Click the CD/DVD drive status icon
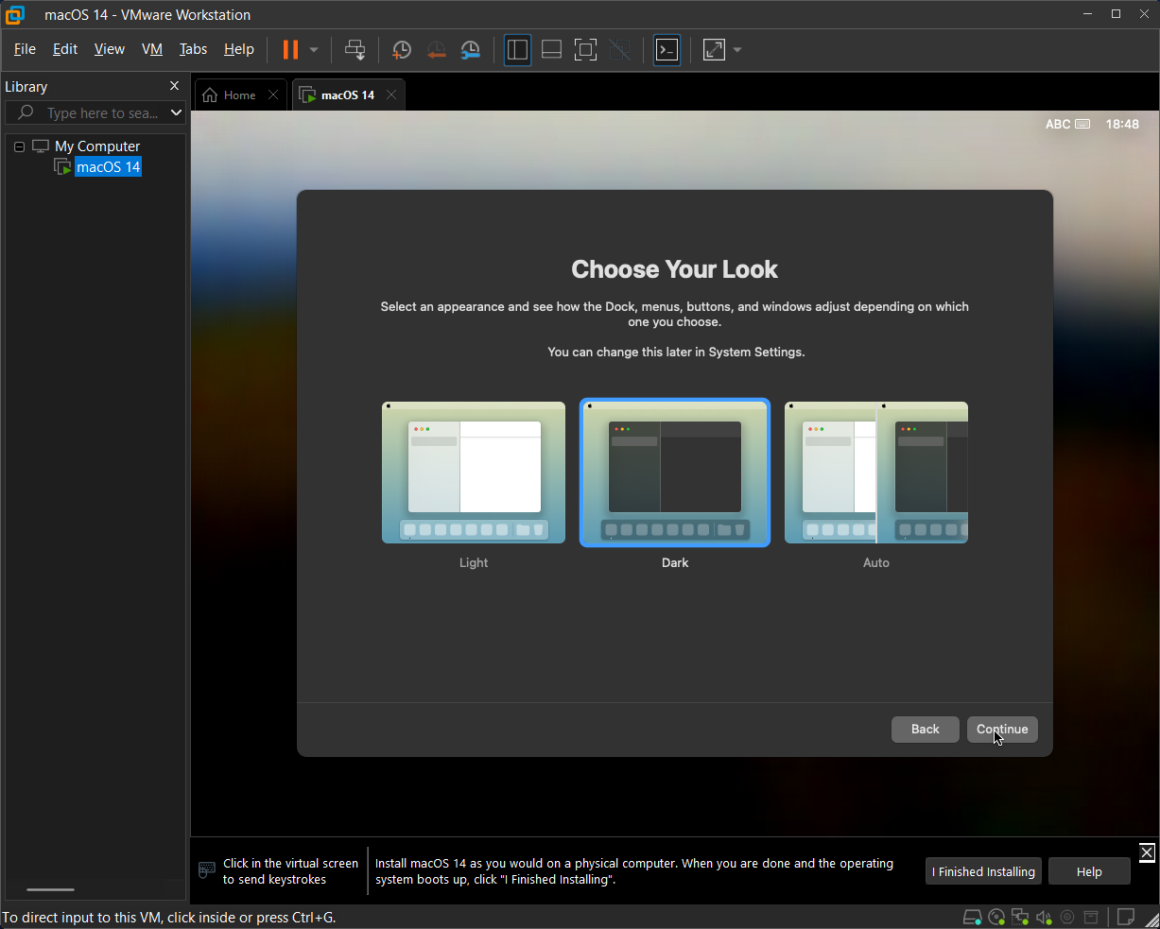This screenshot has width=1160, height=929. pos(997,918)
